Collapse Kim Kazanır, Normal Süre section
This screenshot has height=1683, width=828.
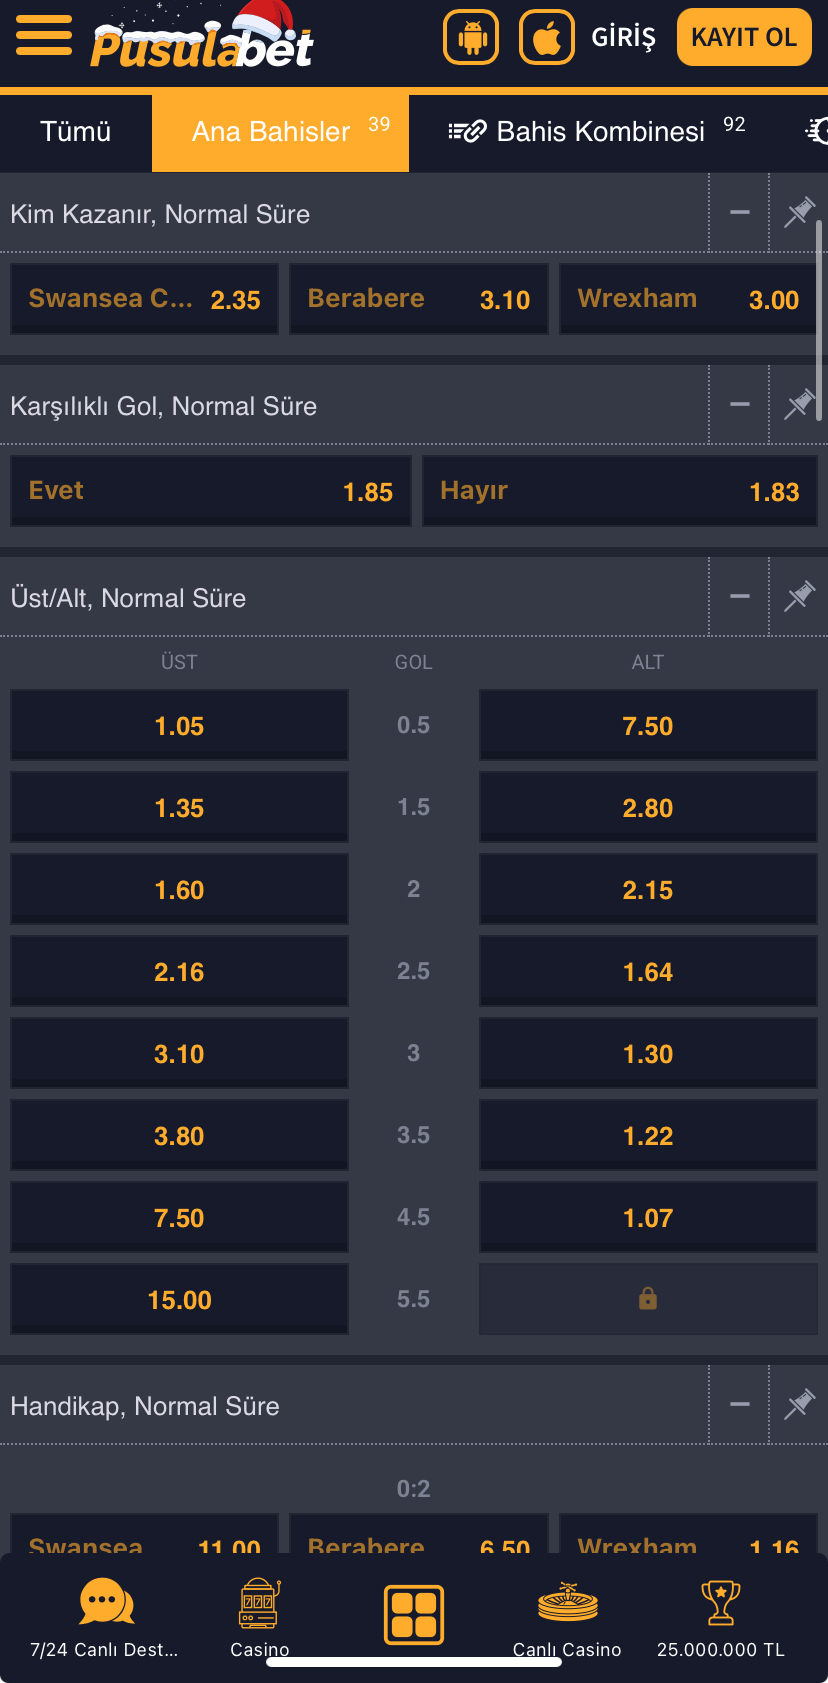740,212
